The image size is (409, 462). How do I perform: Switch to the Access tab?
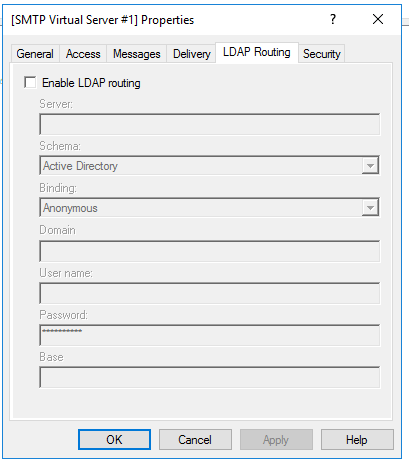click(x=83, y=54)
